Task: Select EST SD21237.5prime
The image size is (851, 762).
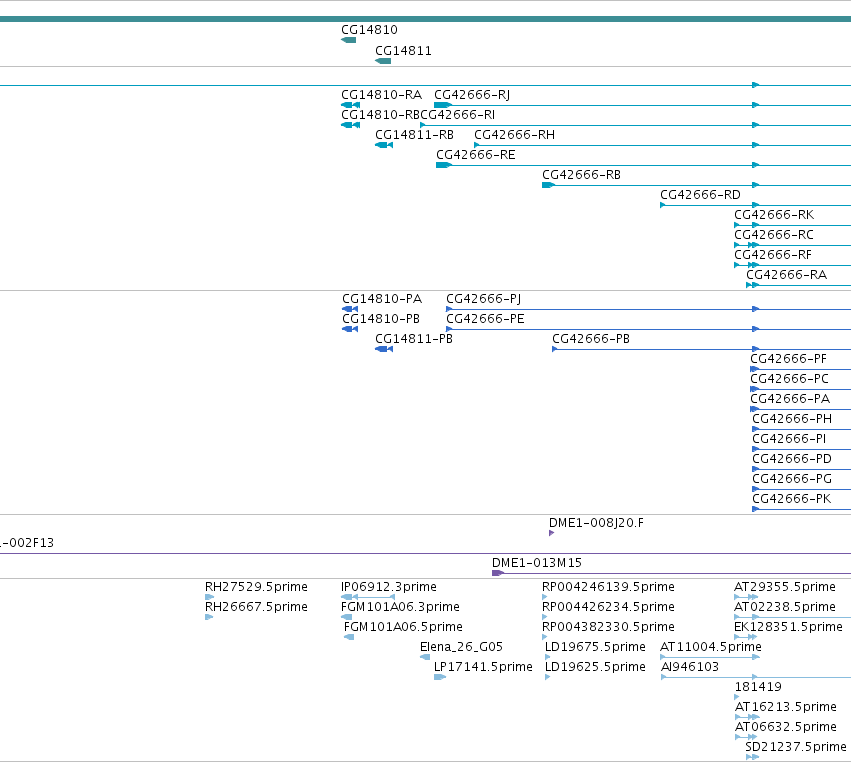Action: (x=796, y=747)
